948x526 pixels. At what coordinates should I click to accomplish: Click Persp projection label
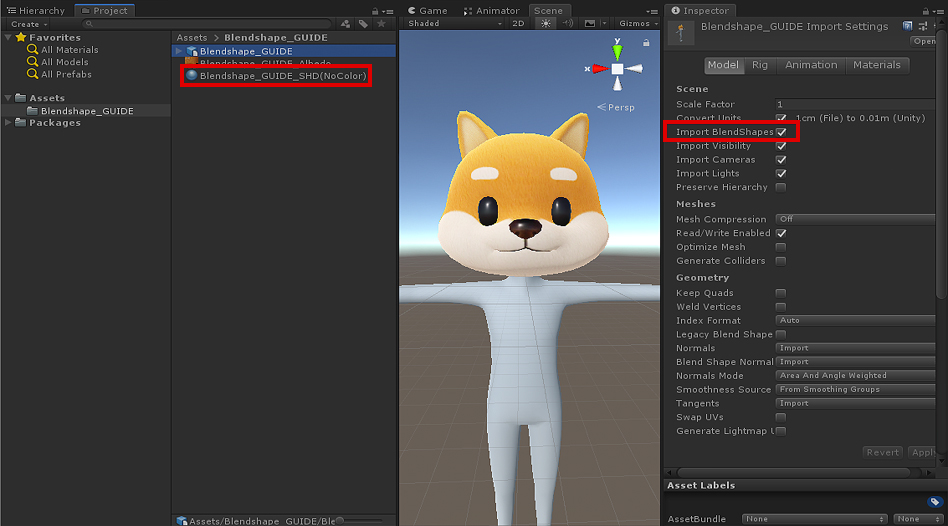[x=616, y=108]
